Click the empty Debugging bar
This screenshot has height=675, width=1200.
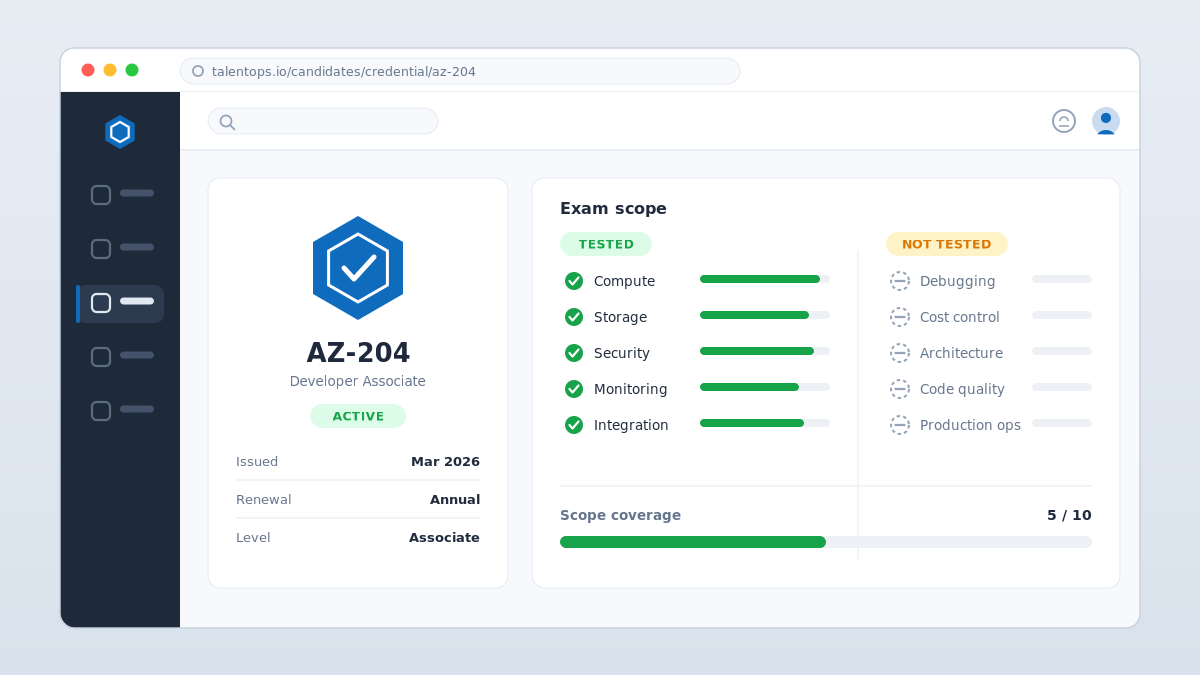click(1062, 279)
